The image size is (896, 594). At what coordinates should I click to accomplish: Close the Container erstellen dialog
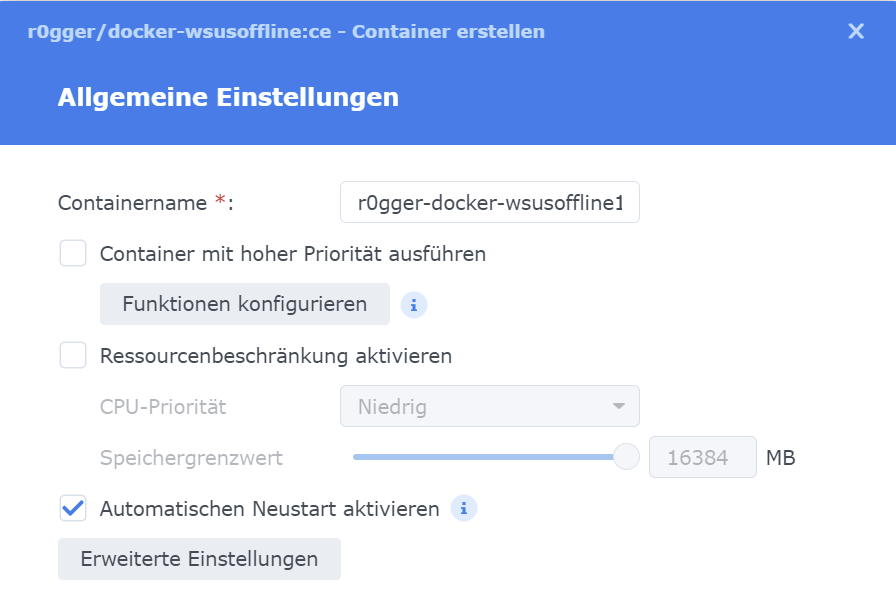[856, 31]
